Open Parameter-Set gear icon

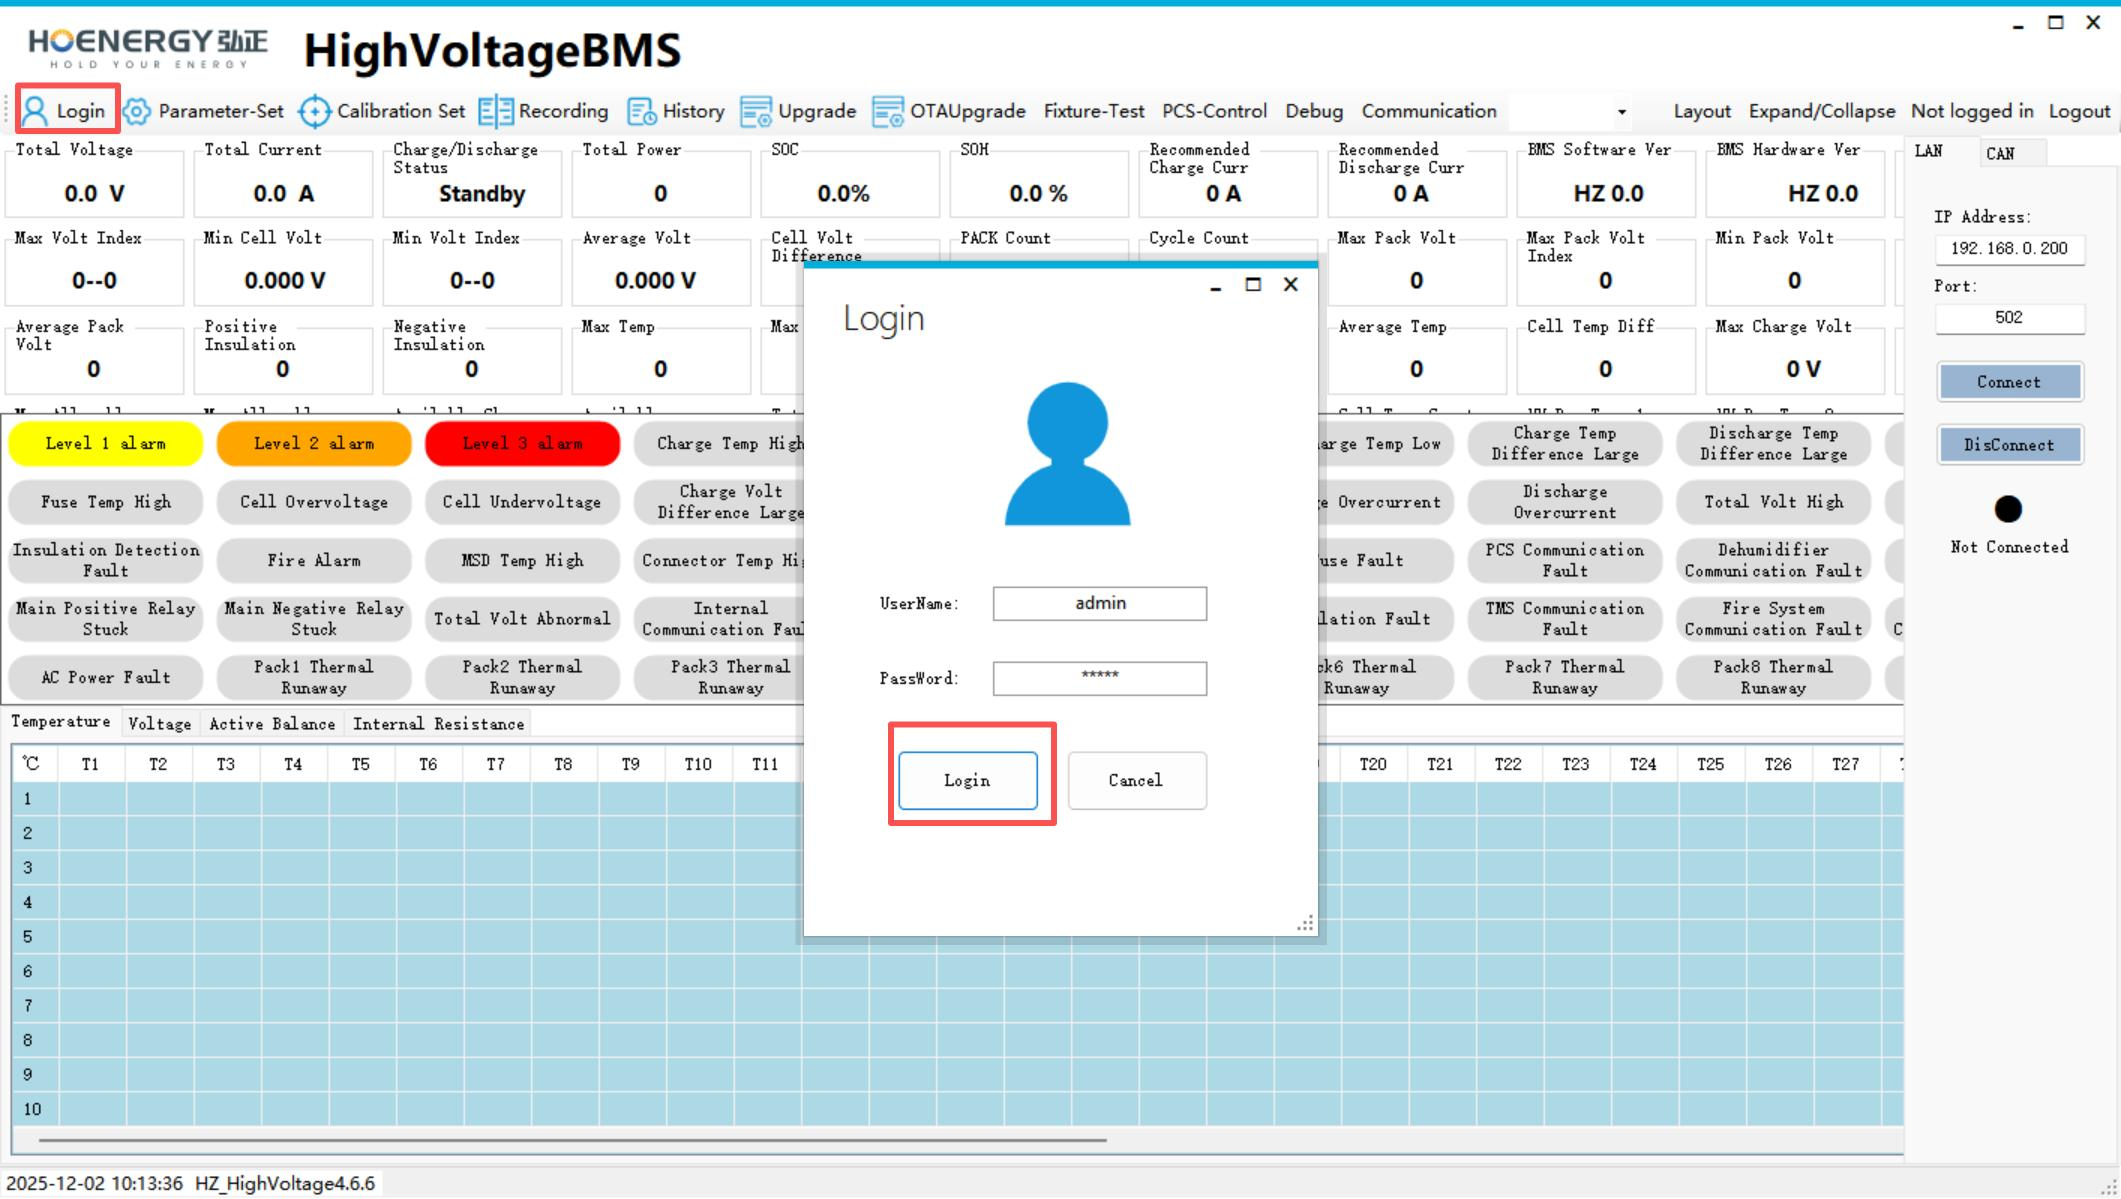coord(138,111)
